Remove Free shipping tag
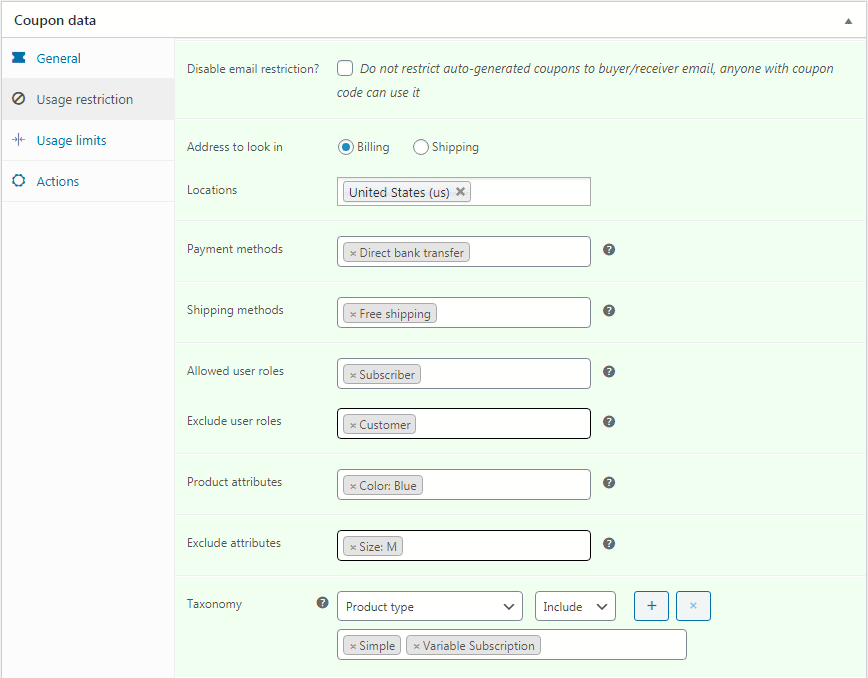The height and width of the screenshot is (678, 868). point(353,314)
